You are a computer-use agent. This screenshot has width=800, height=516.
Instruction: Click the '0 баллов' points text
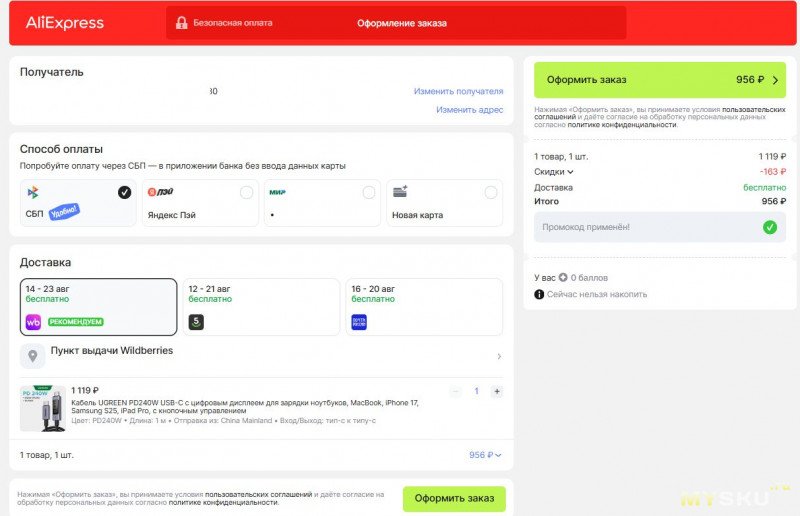589,278
